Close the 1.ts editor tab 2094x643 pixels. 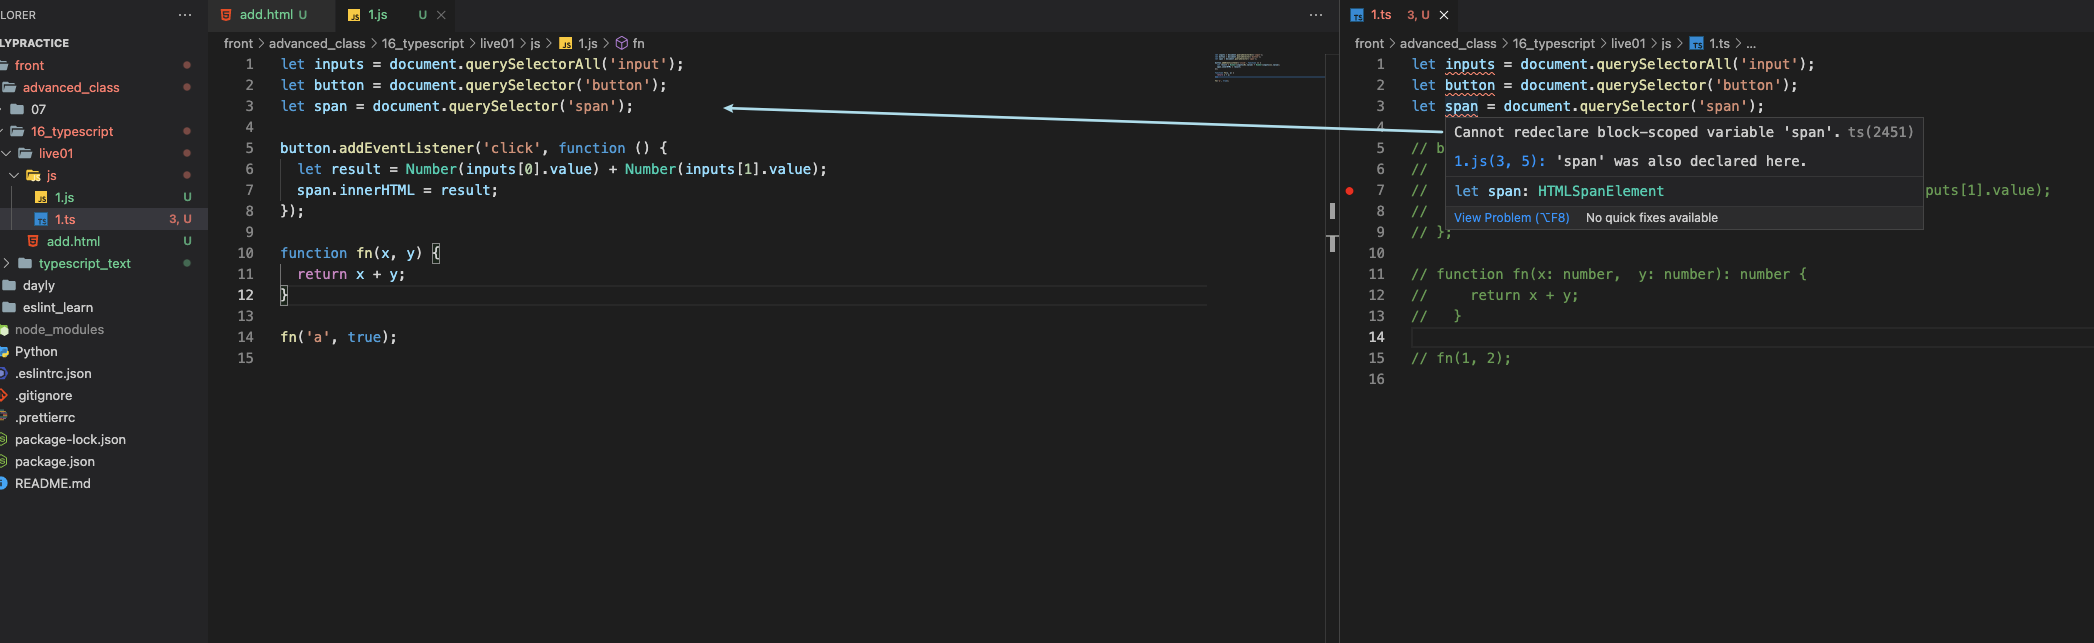tap(1444, 15)
